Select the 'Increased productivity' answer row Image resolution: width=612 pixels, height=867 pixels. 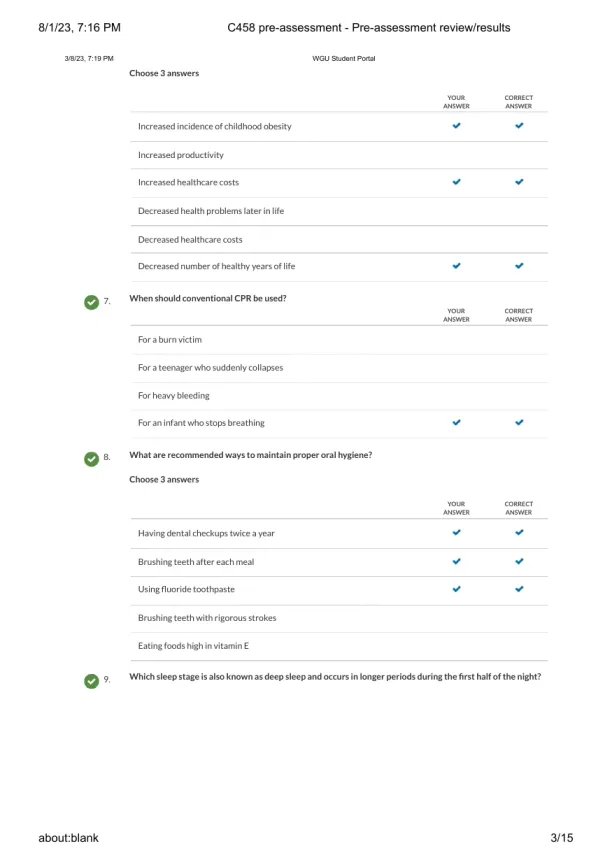(x=181, y=155)
